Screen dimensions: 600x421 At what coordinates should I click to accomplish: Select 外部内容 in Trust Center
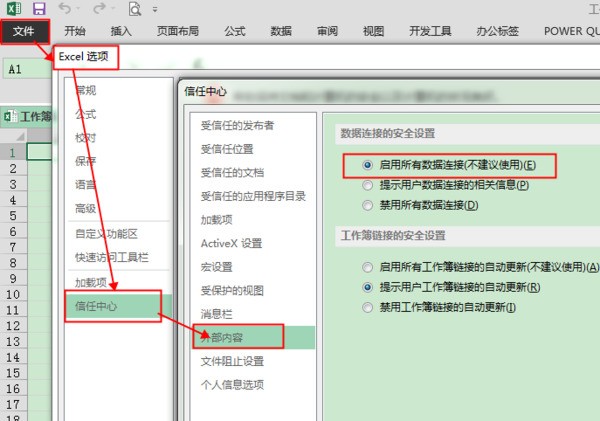[253, 337]
